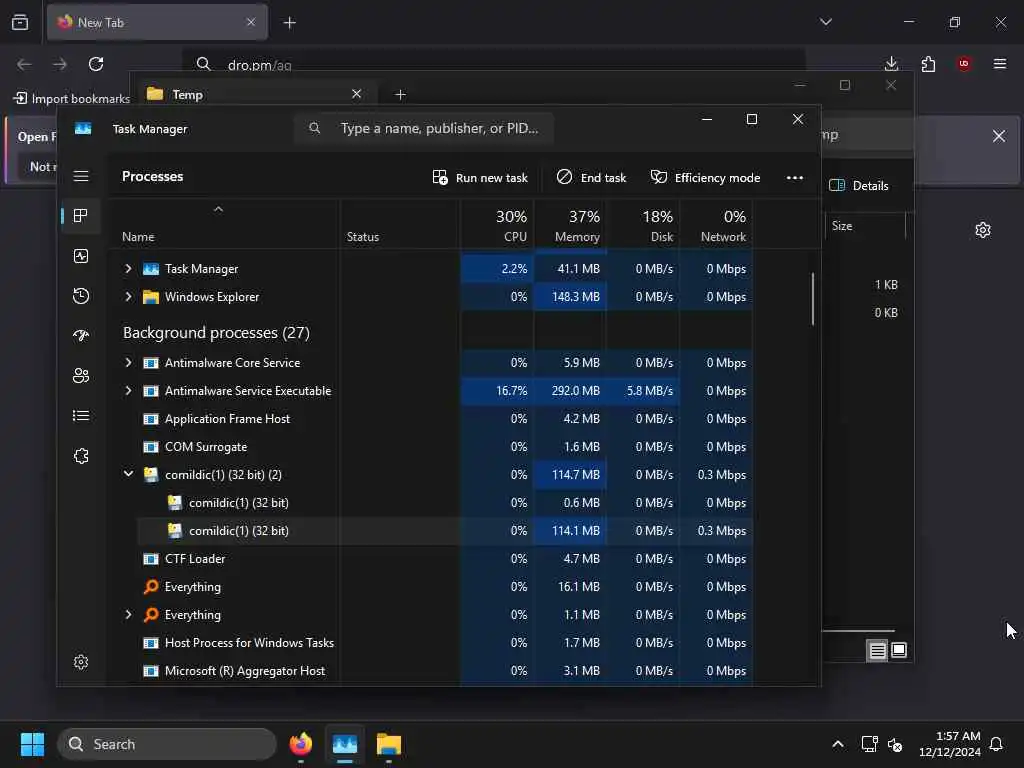Open File Explorer from the taskbar
Image resolution: width=1024 pixels, height=768 pixels.
click(x=389, y=744)
